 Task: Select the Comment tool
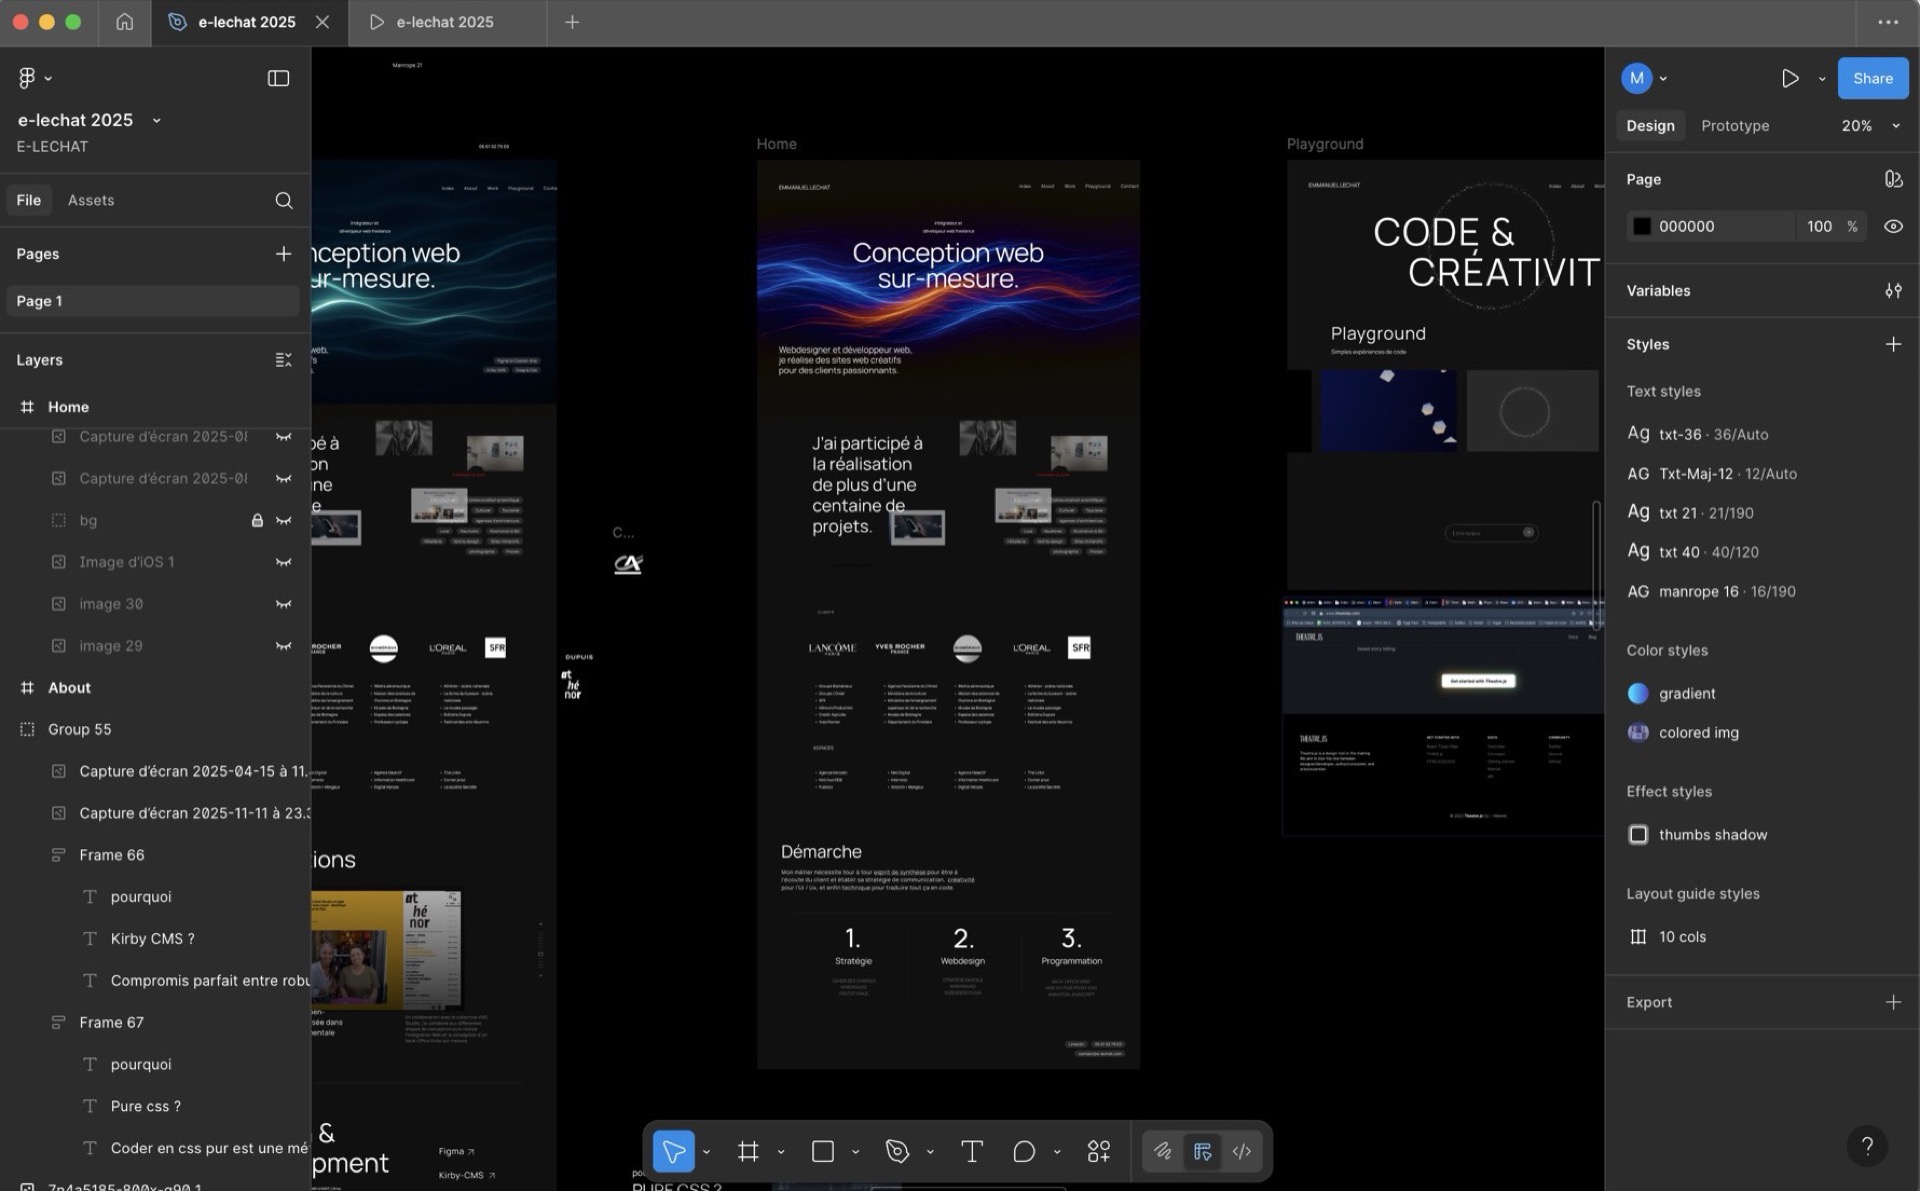pos(1023,1151)
